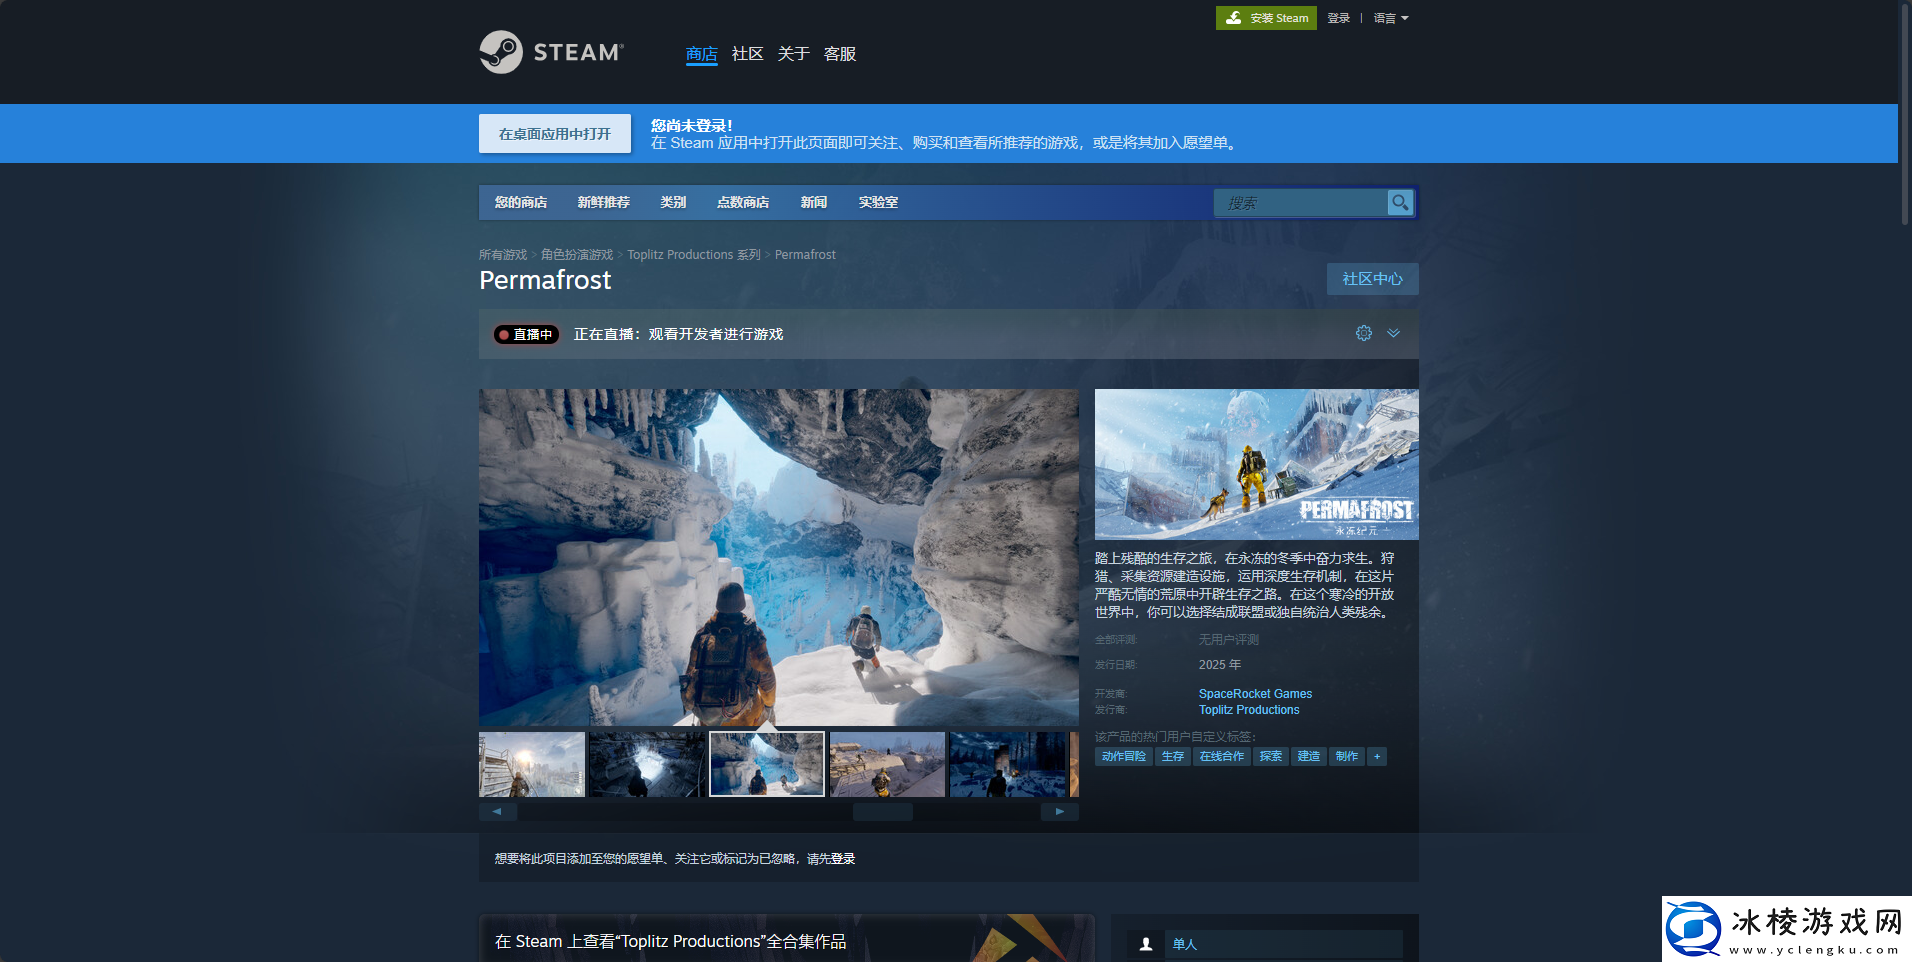Viewport: 1912px width, 962px height.
Task: Click the Steam logo
Action: click(551, 51)
